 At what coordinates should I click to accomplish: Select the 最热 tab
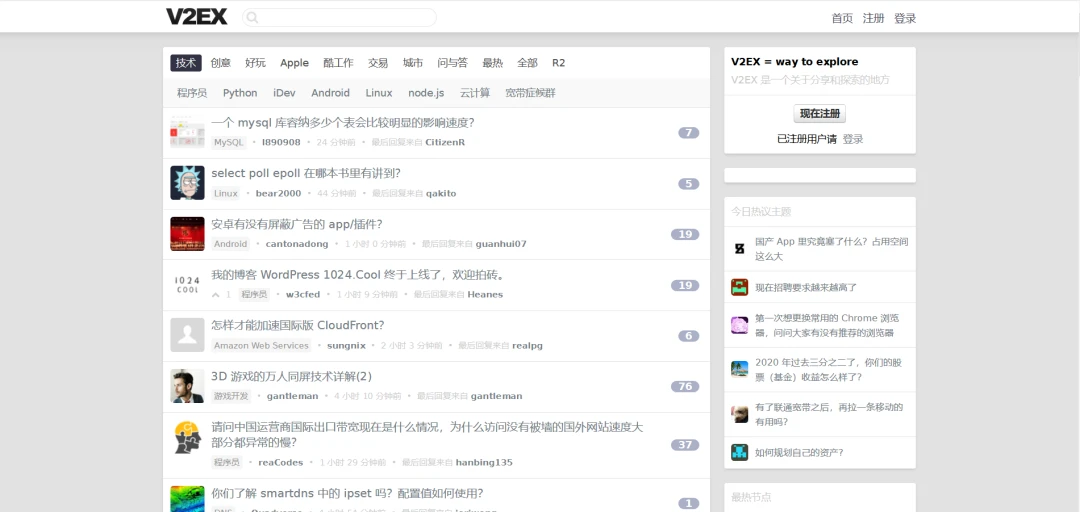coord(492,63)
